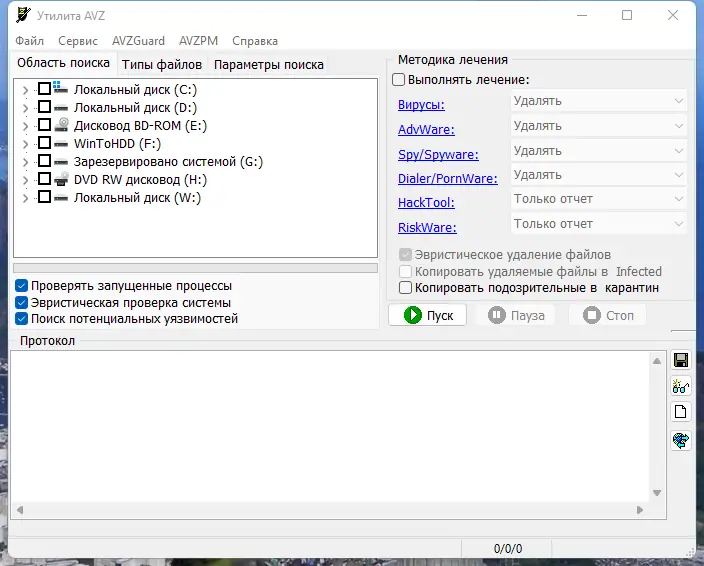Open the Вирусы action dropdown
The image size is (704, 566).
[x=598, y=101]
